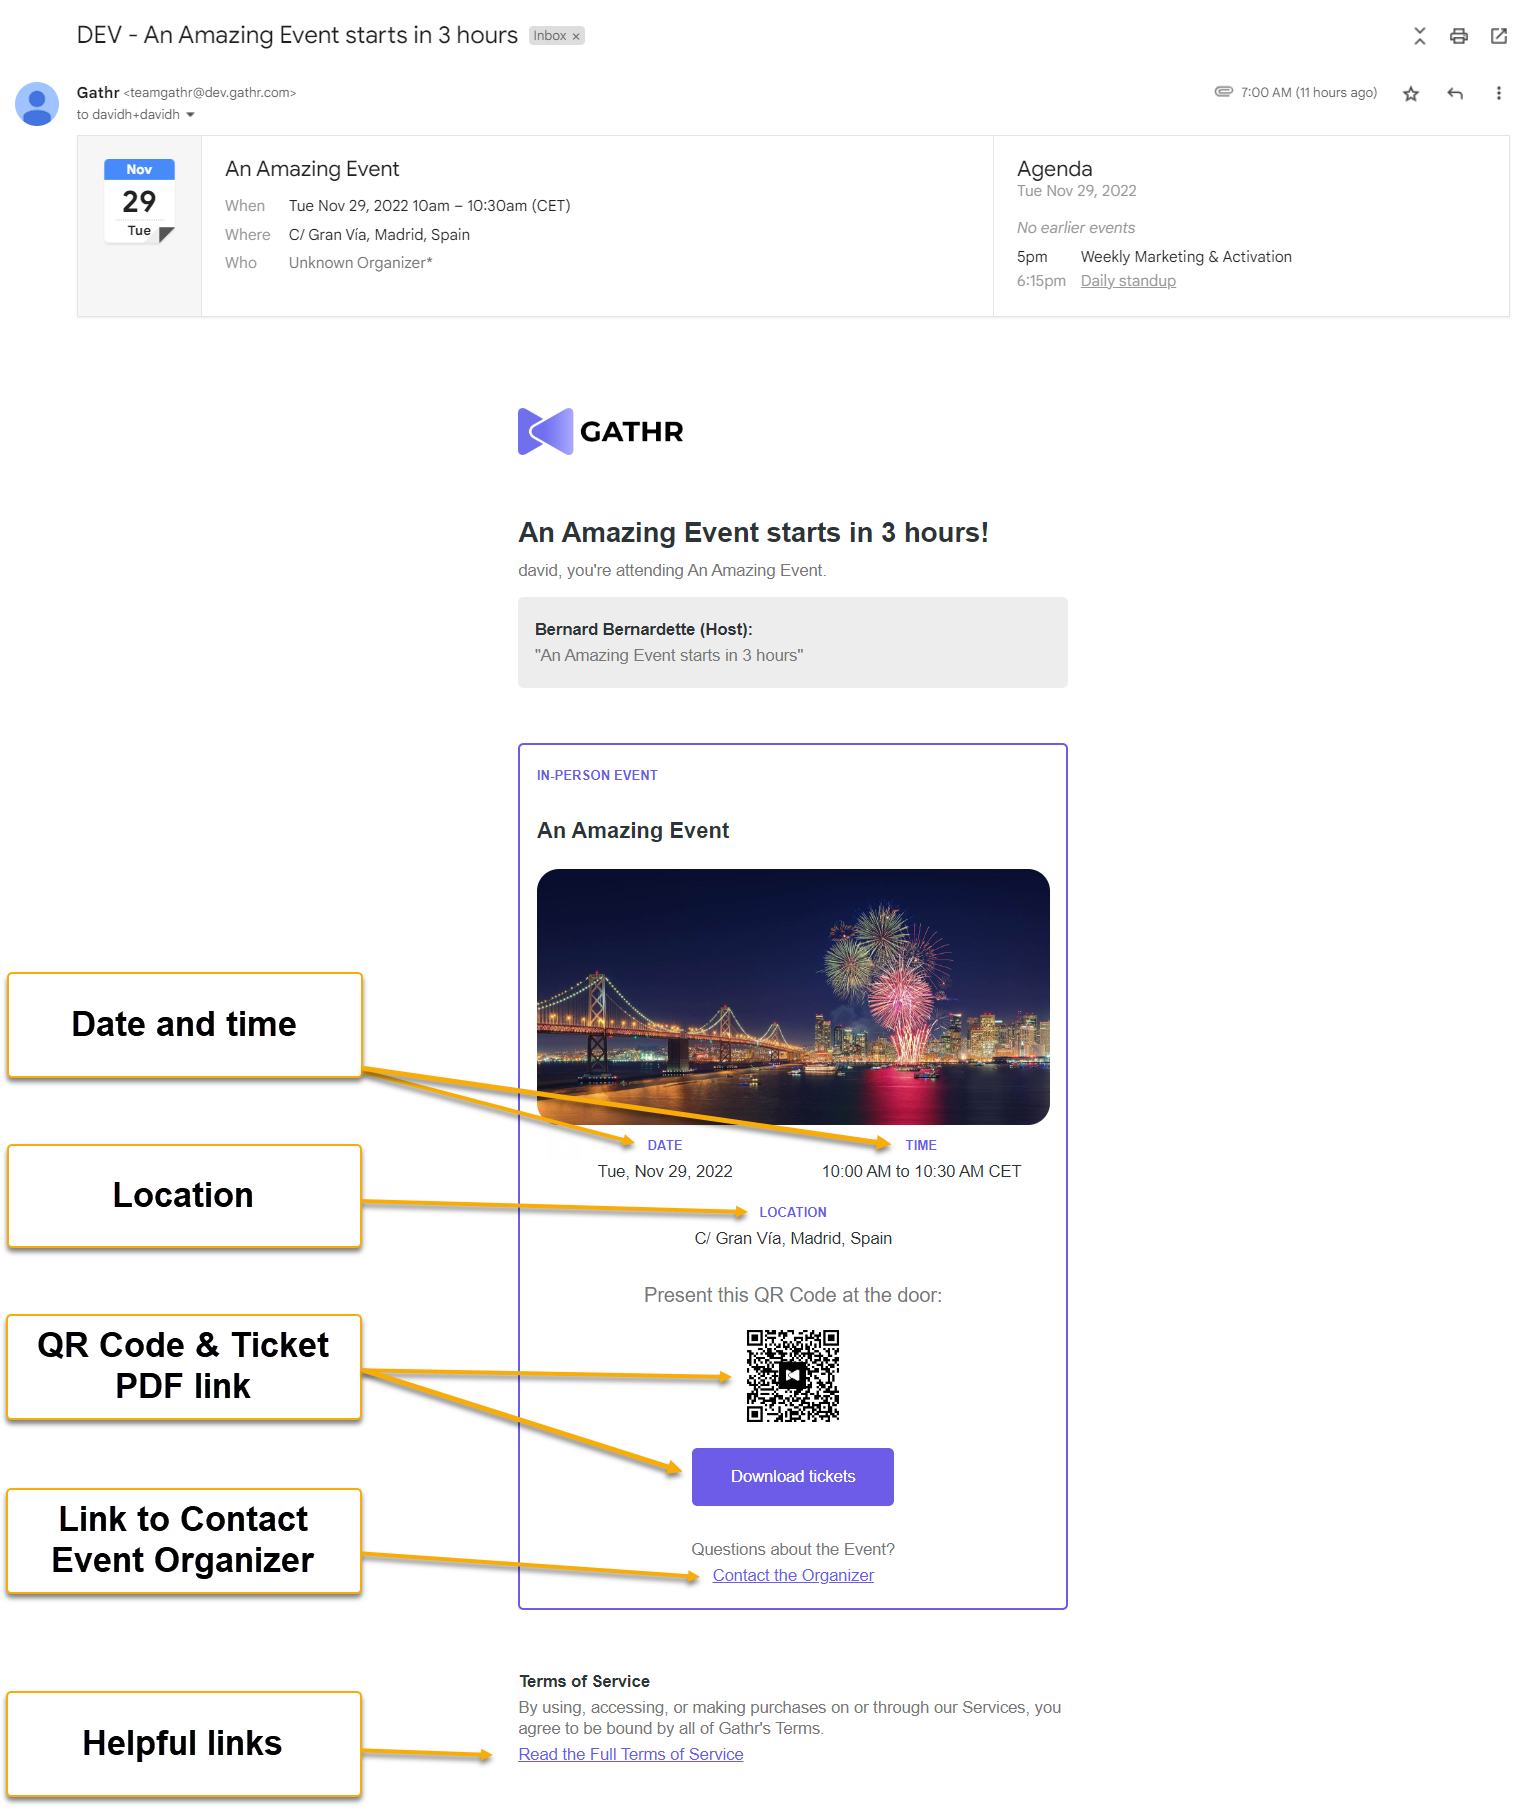Click the fireworks event banner image
This screenshot has height=1818, width=1522.
pyautogui.click(x=793, y=996)
